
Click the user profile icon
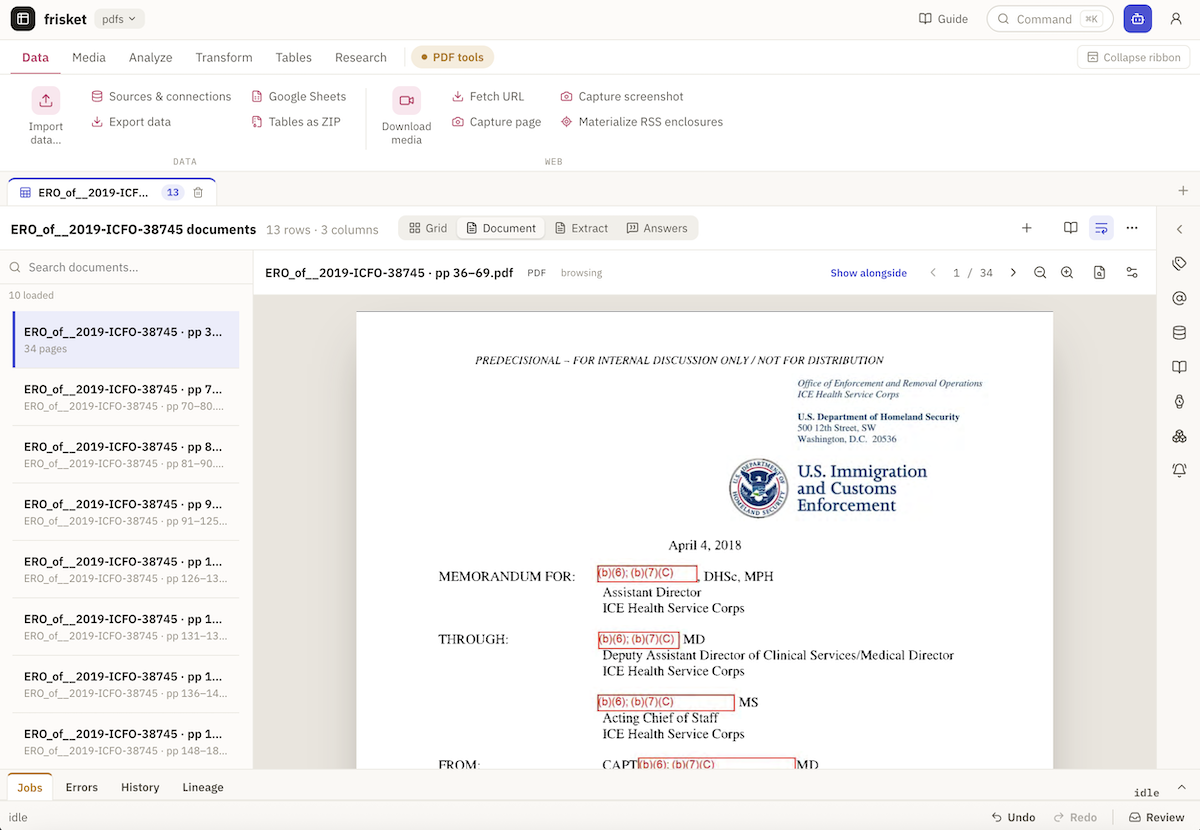[1176, 19]
